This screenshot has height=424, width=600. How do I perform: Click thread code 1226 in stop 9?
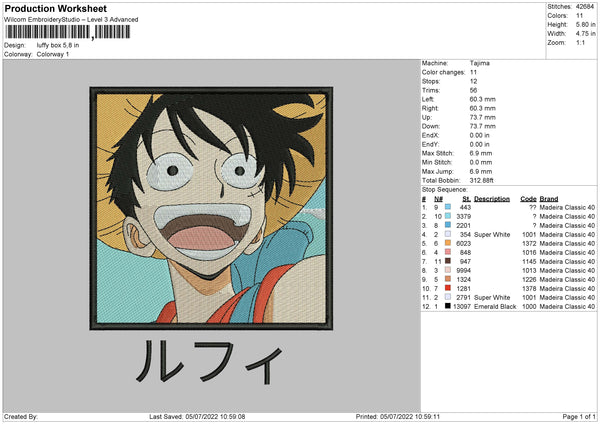[x=529, y=279]
